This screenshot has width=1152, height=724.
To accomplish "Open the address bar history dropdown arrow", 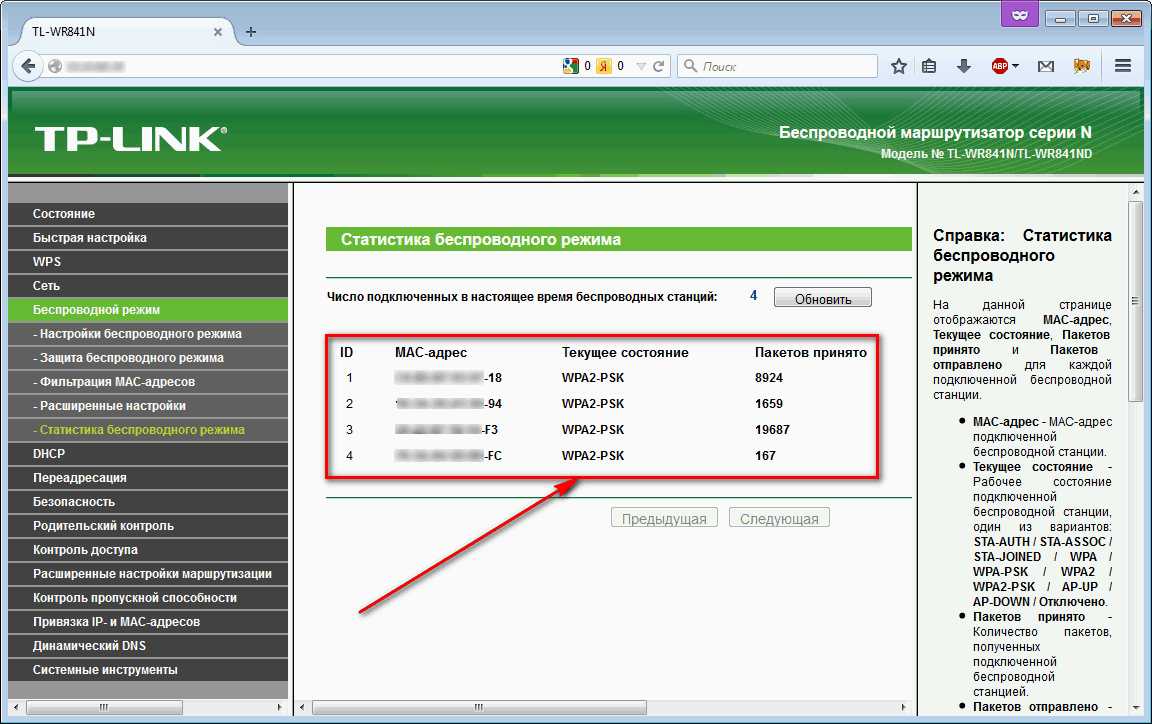I will (640, 66).
